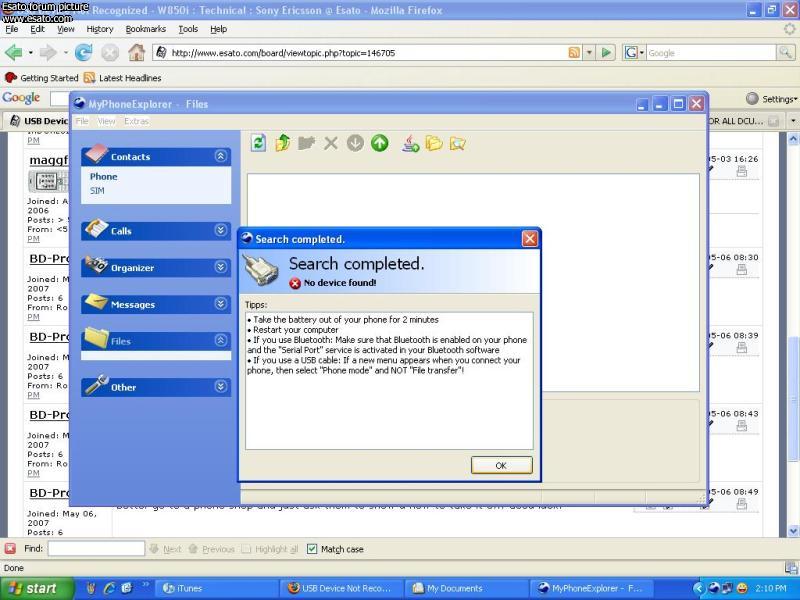The width and height of the screenshot is (800, 600).
Task: Open the Firefox Edit menu
Action: pyautogui.click(x=37, y=29)
